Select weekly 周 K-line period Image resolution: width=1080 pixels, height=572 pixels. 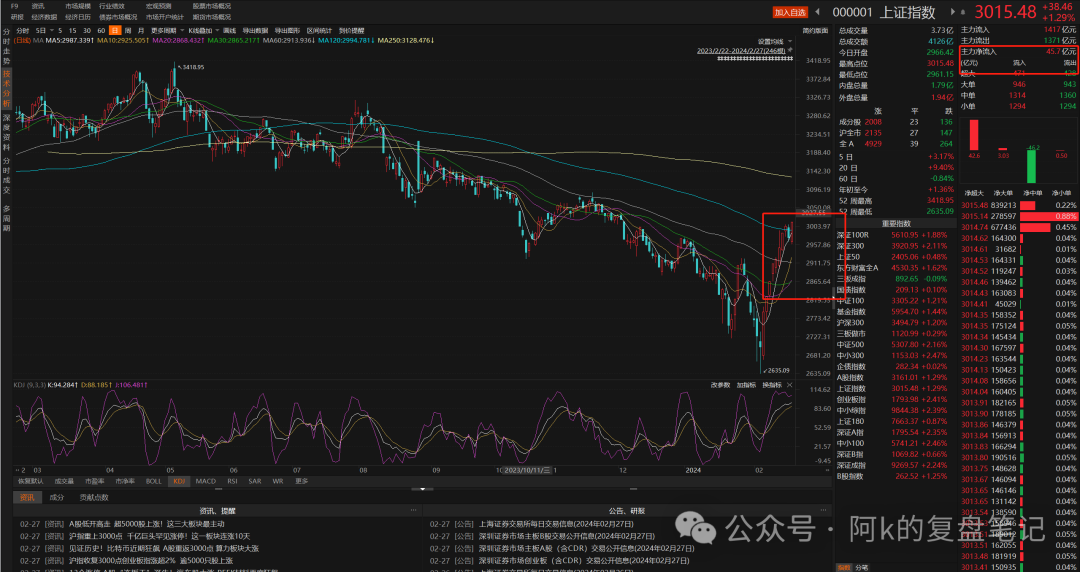pos(128,30)
